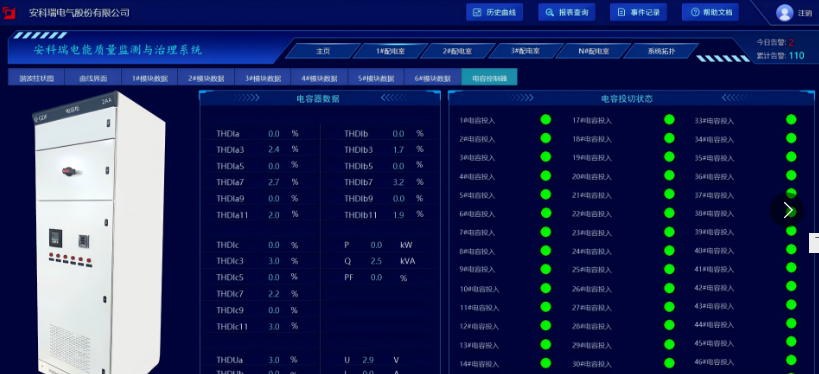Click the 18#电容投入 status indicator

tap(669, 138)
